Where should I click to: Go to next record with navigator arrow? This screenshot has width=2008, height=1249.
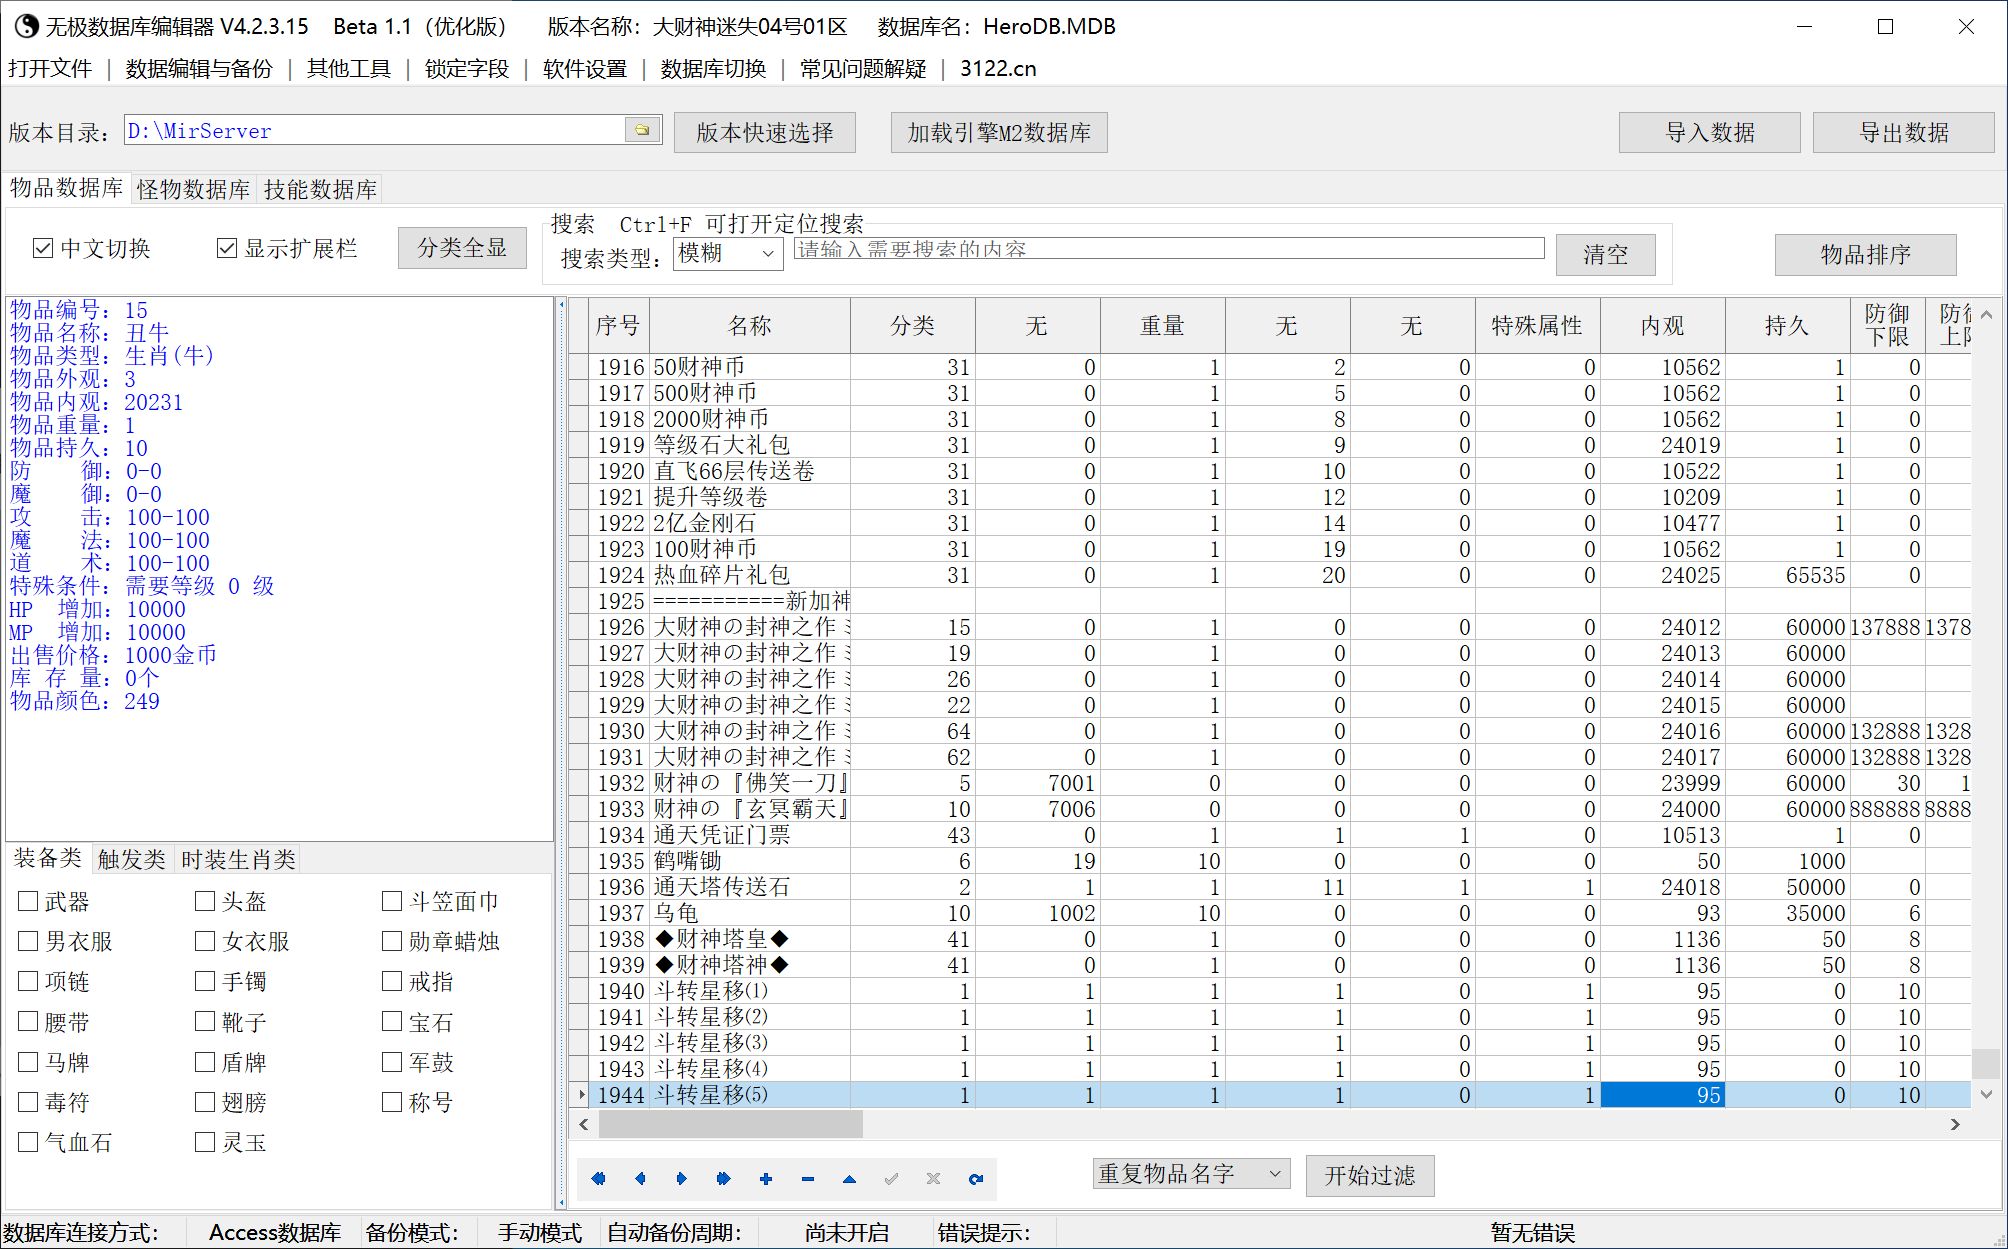[x=682, y=1179]
